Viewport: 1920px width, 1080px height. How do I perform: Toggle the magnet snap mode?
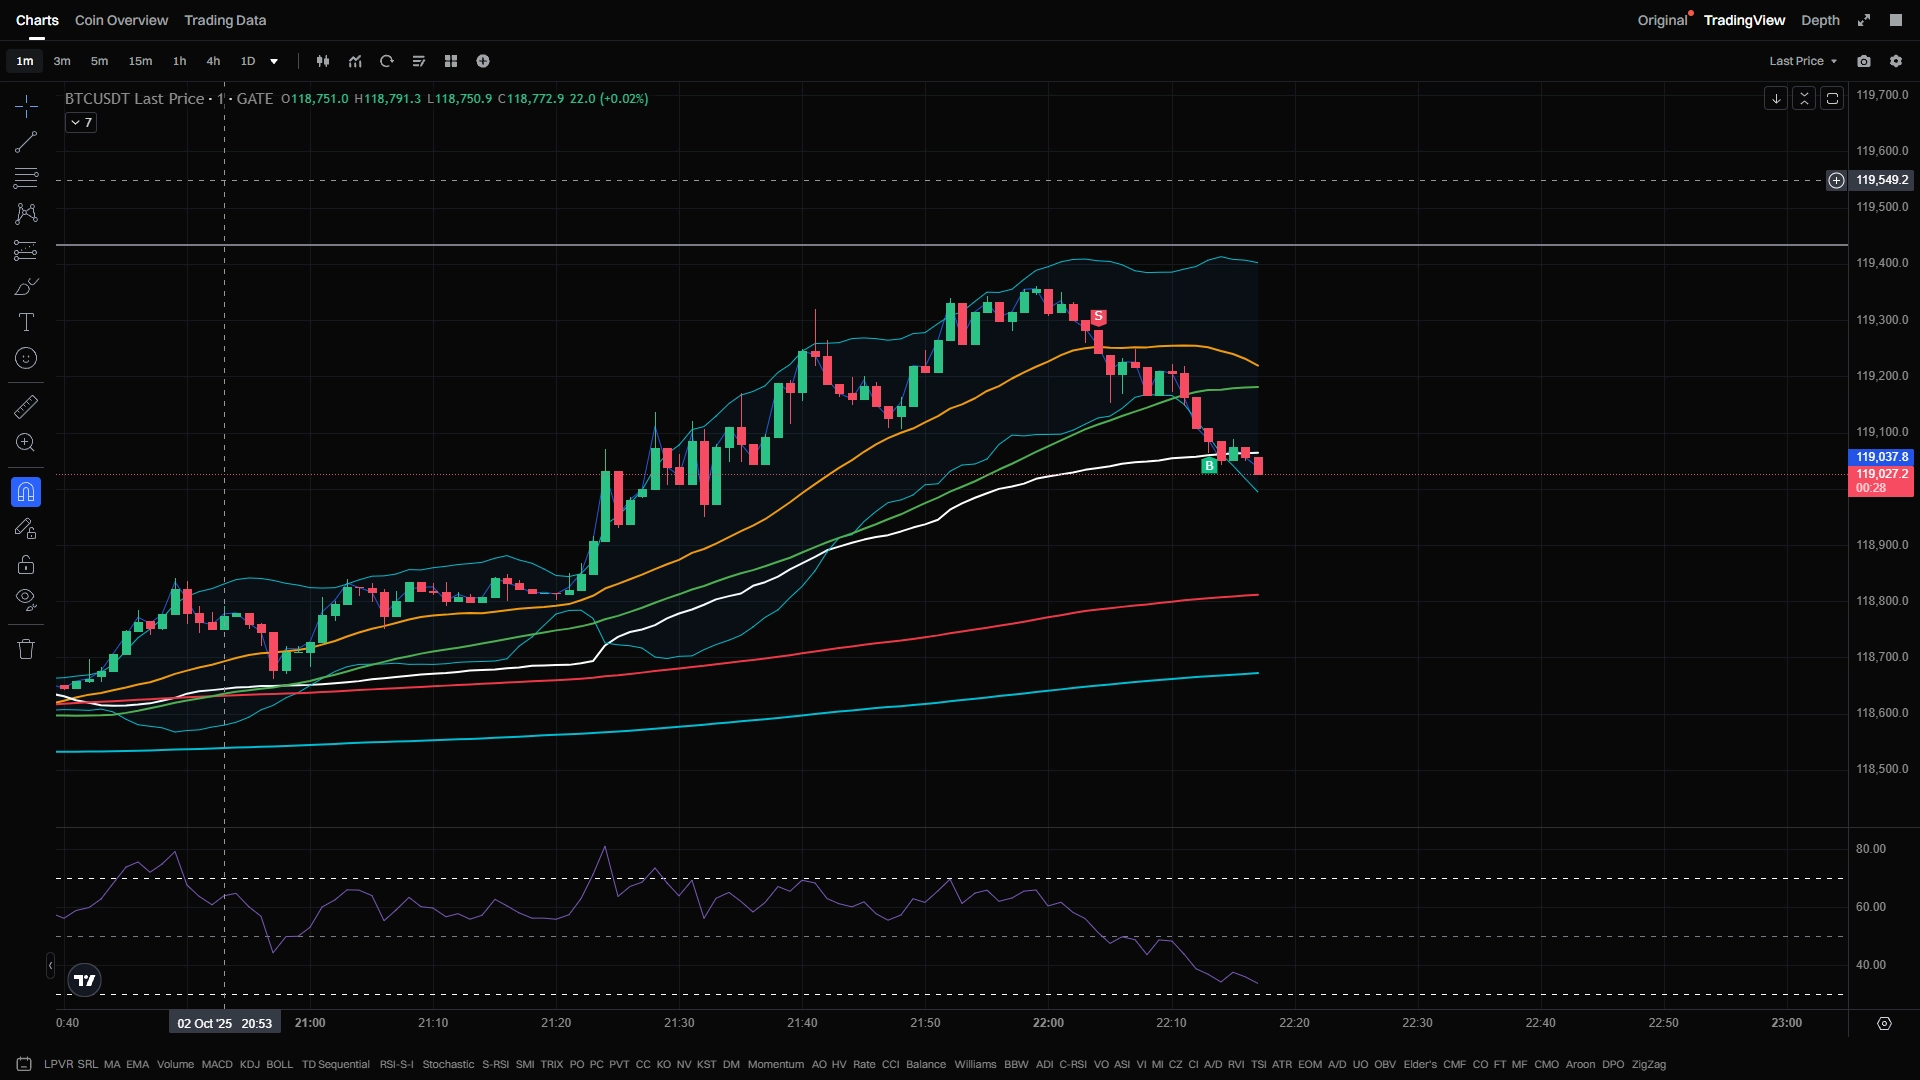(26, 492)
